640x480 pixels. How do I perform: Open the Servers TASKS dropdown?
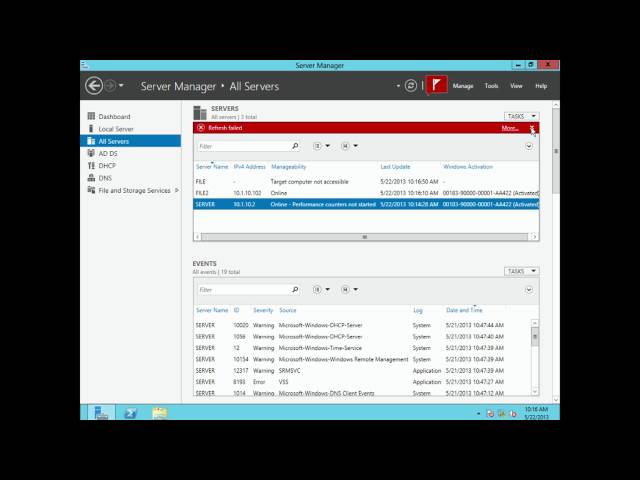point(522,116)
